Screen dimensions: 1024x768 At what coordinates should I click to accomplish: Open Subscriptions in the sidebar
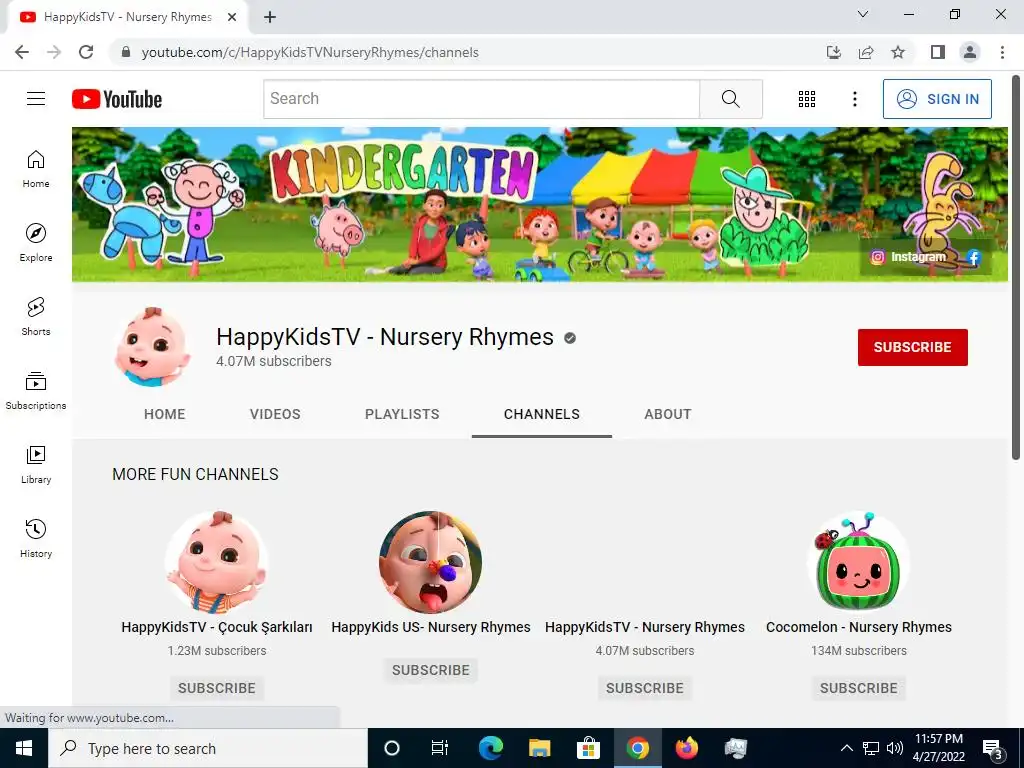(x=36, y=391)
